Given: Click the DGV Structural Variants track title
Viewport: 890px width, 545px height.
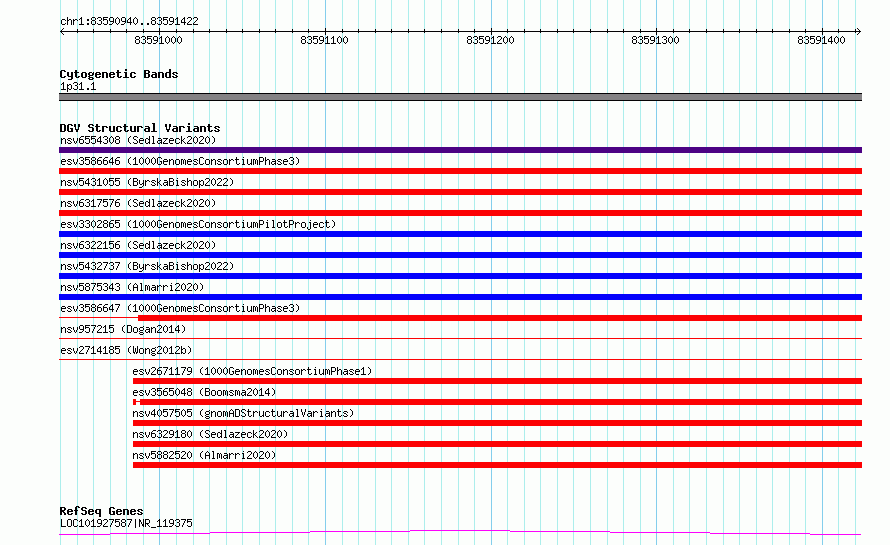Looking at the screenshot, I should pos(140,128).
